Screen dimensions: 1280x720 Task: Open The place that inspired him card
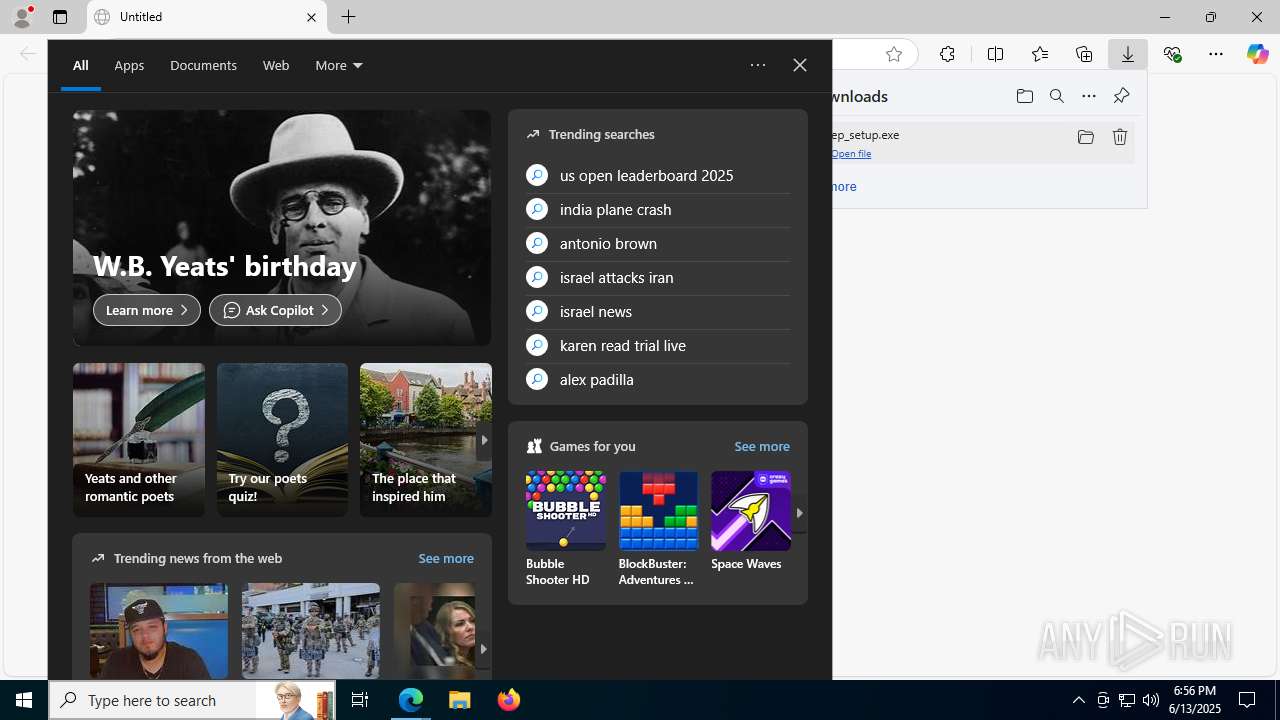tap(426, 440)
